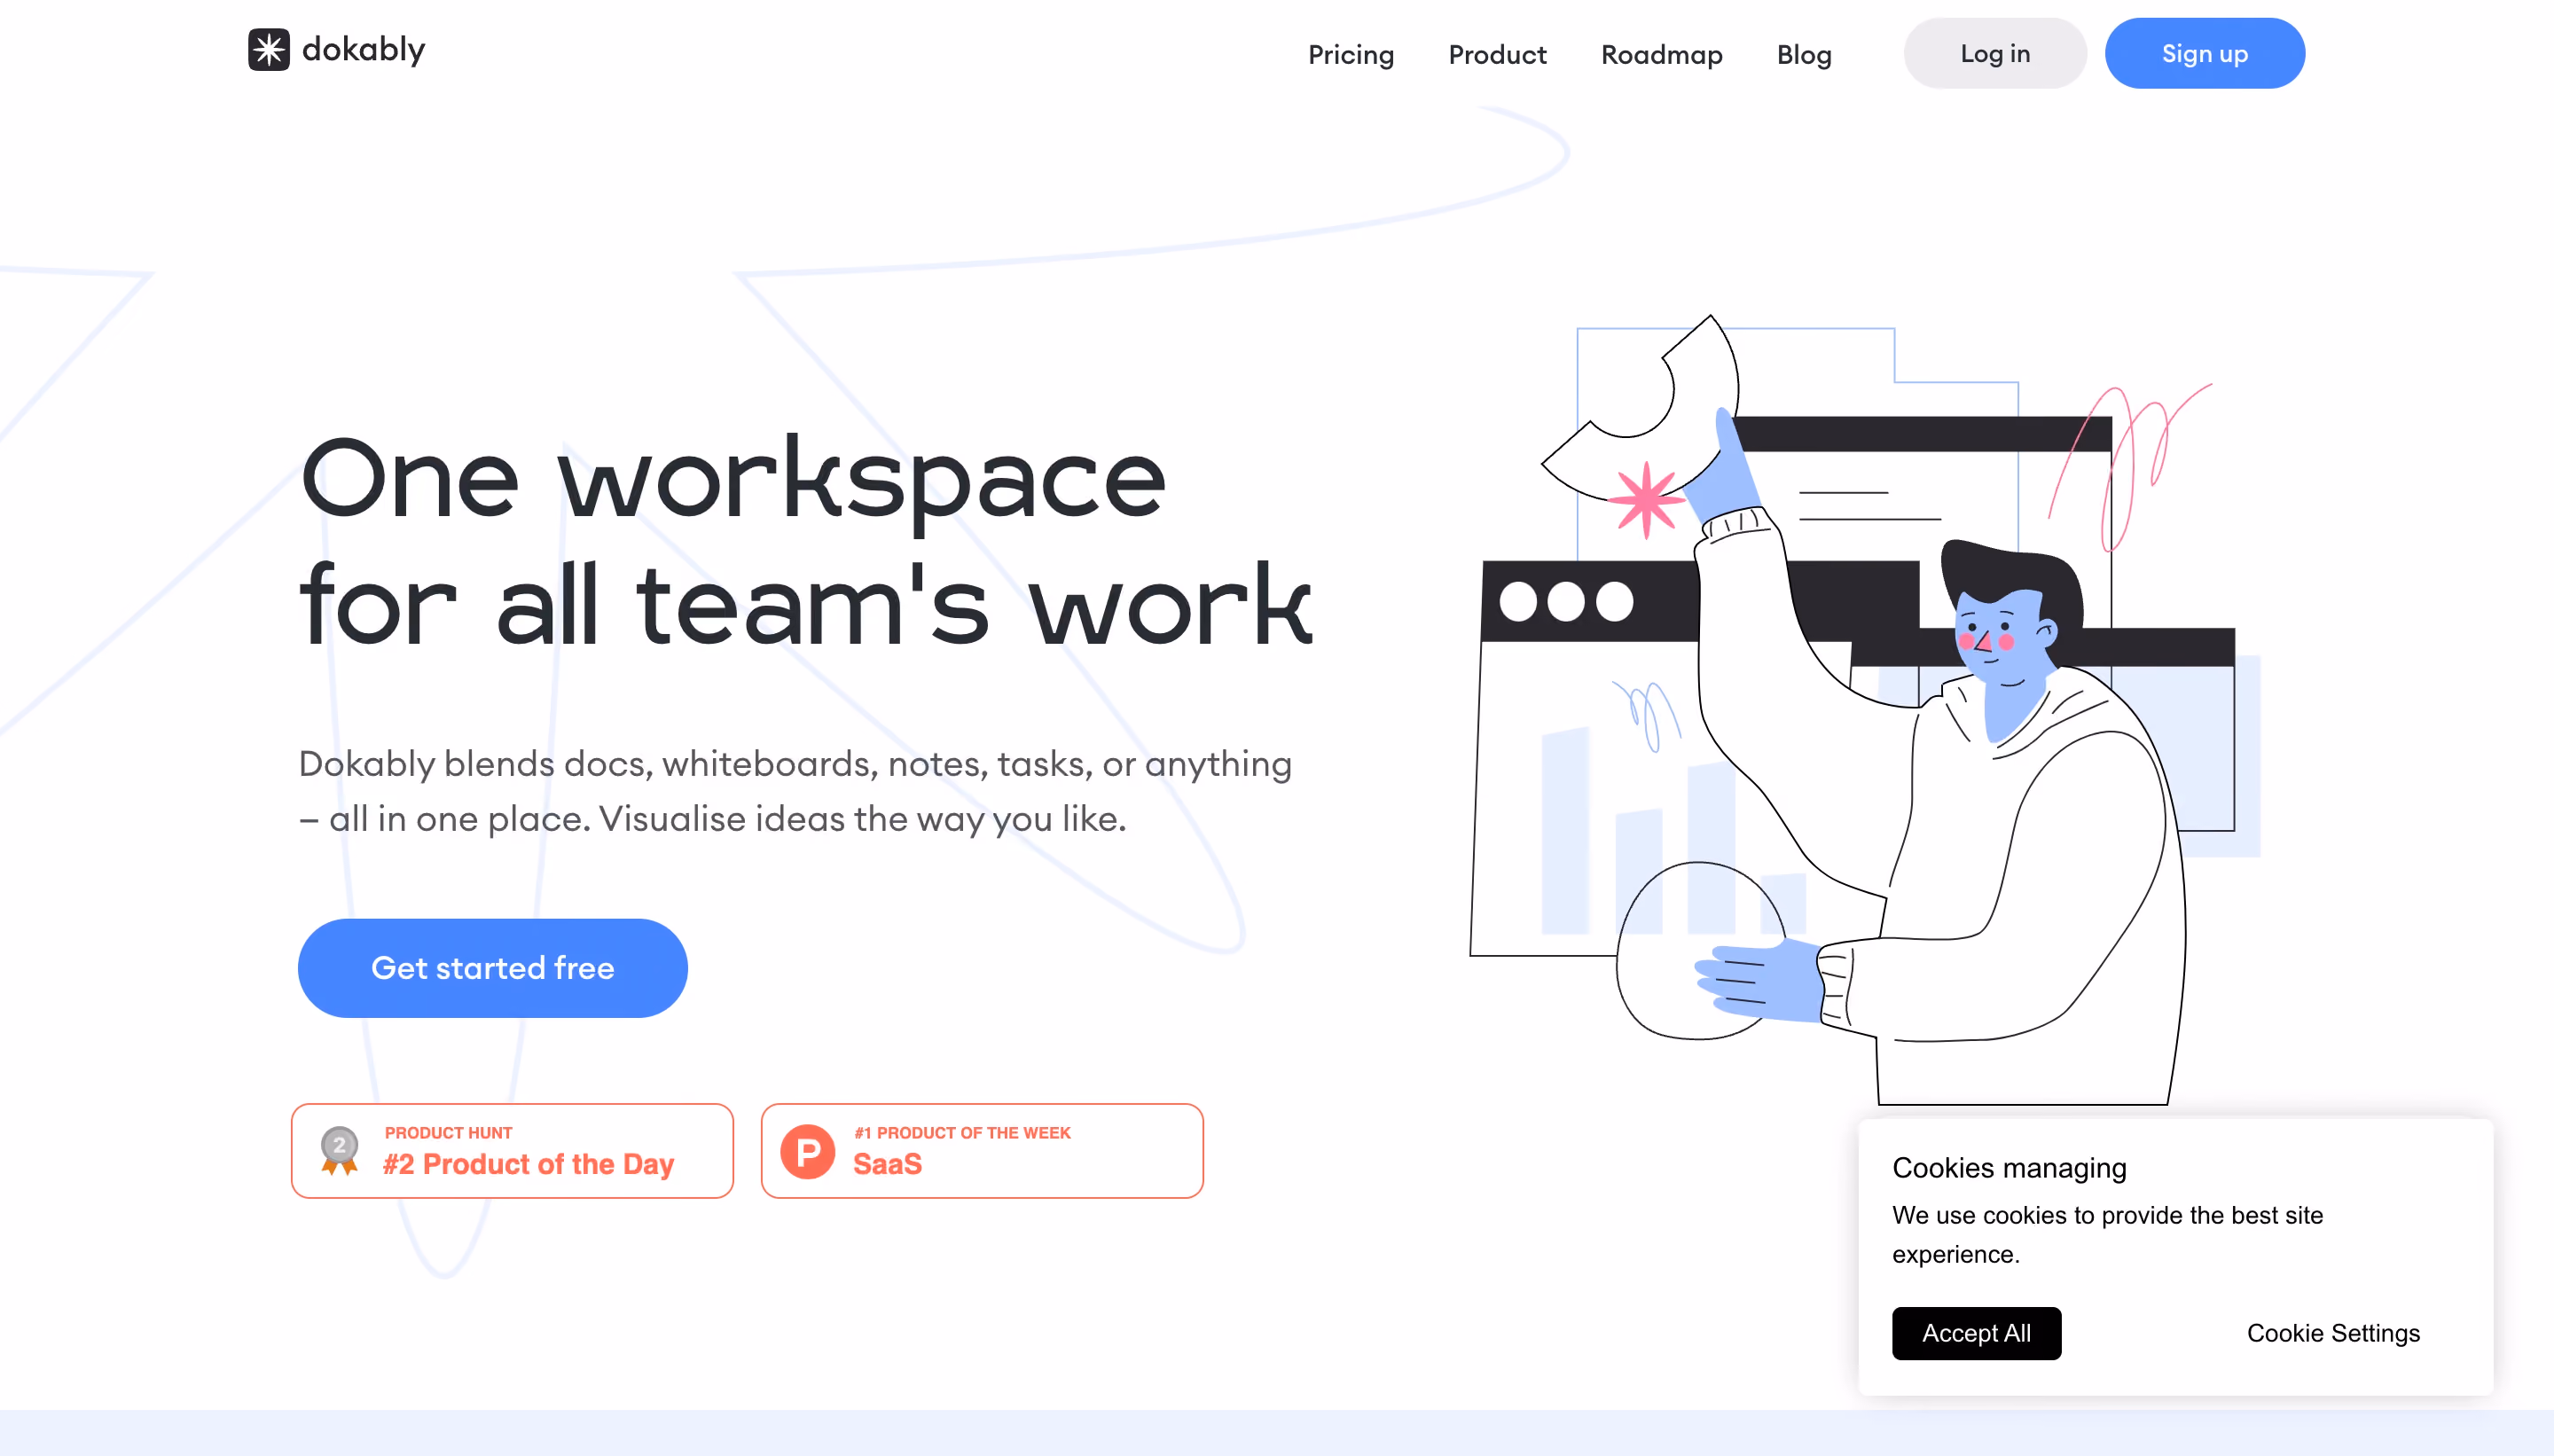Click 'We use cookies to provide' text
Screen dimensions: 2554x1456
[x=2107, y=1234]
